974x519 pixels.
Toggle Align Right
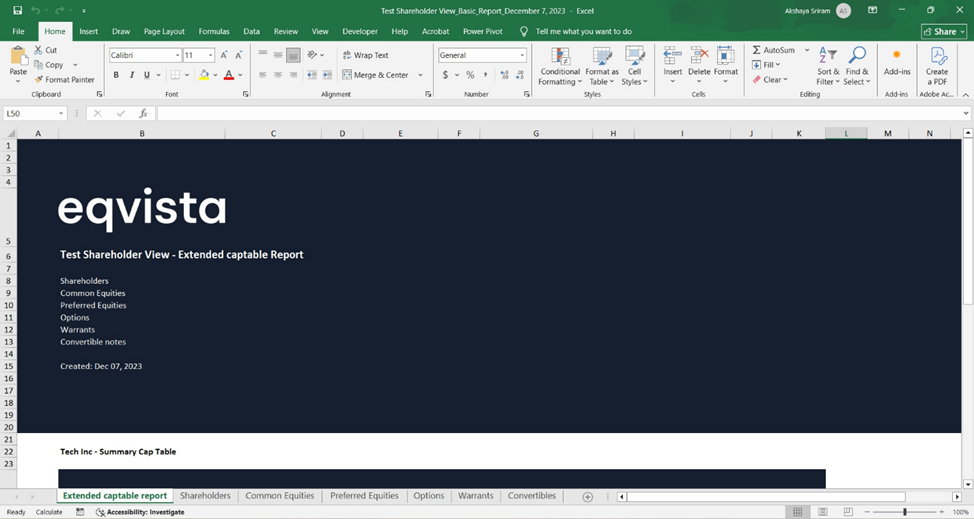(293, 74)
